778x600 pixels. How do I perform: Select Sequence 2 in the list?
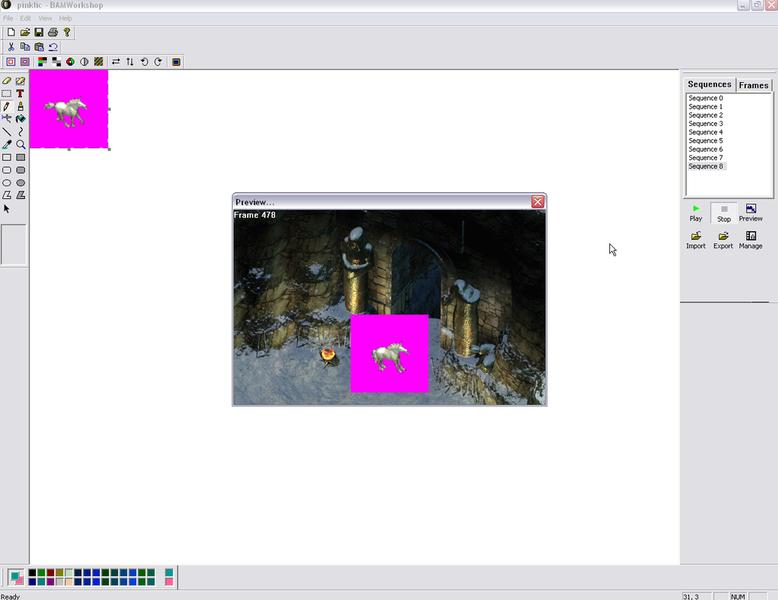(x=706, y=115)
